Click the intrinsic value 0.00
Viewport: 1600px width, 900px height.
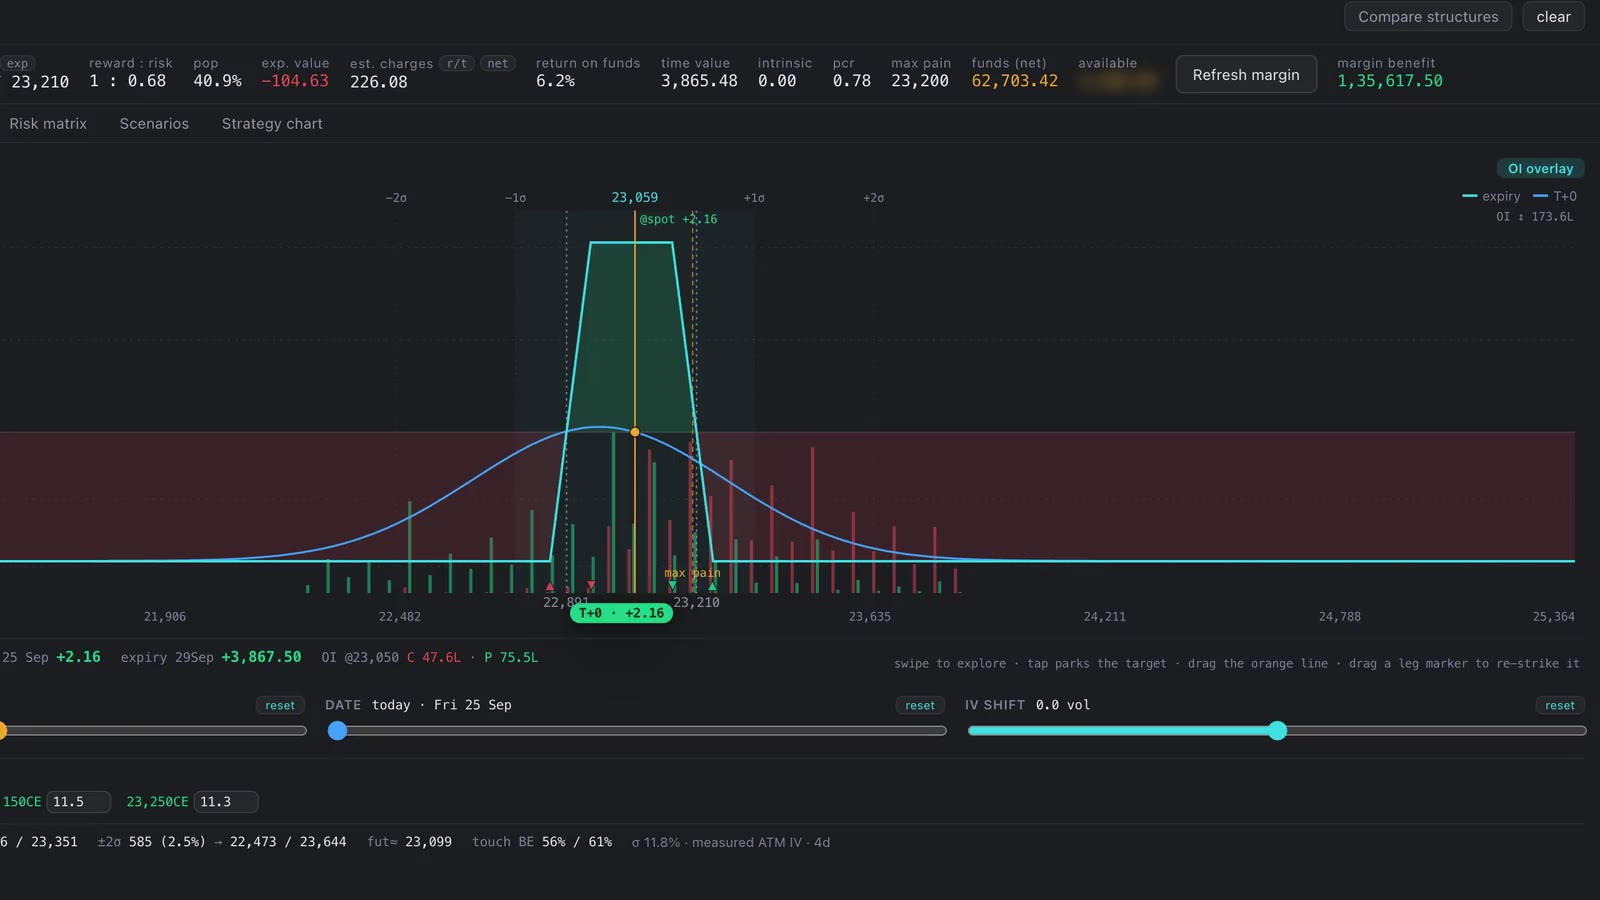pyautogui.click(x=777, y=81)
